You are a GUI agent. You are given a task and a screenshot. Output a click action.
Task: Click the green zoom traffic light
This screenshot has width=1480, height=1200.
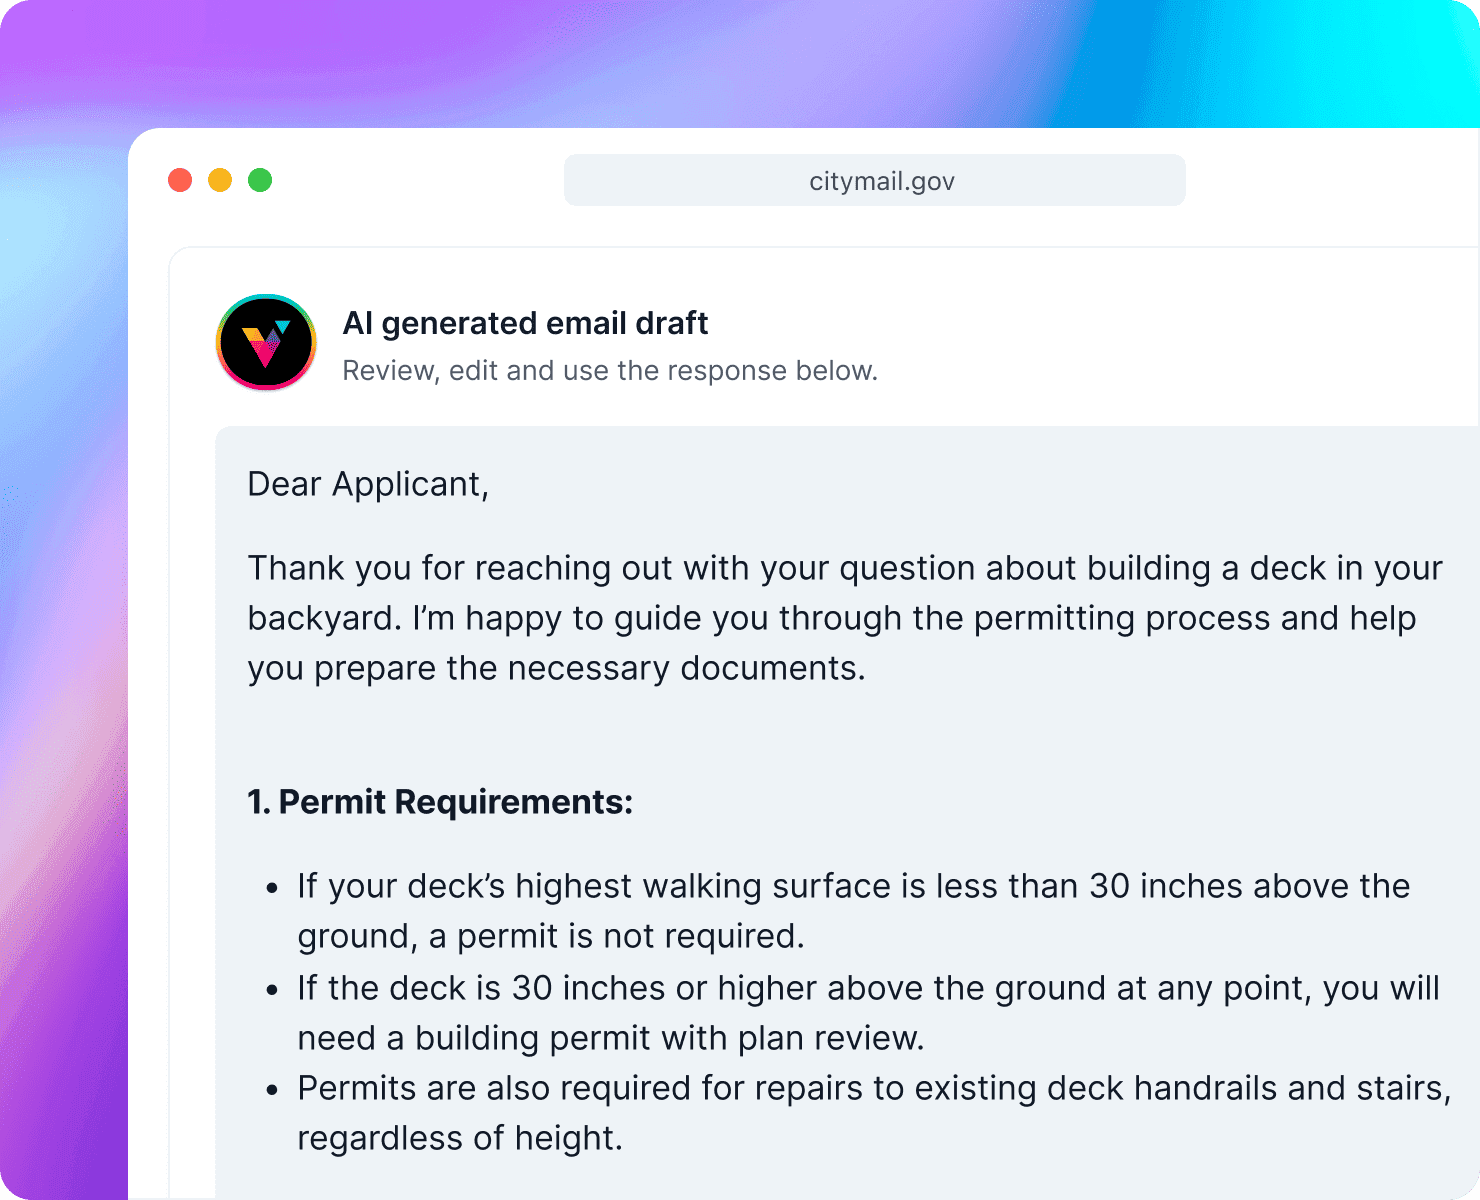260,180
